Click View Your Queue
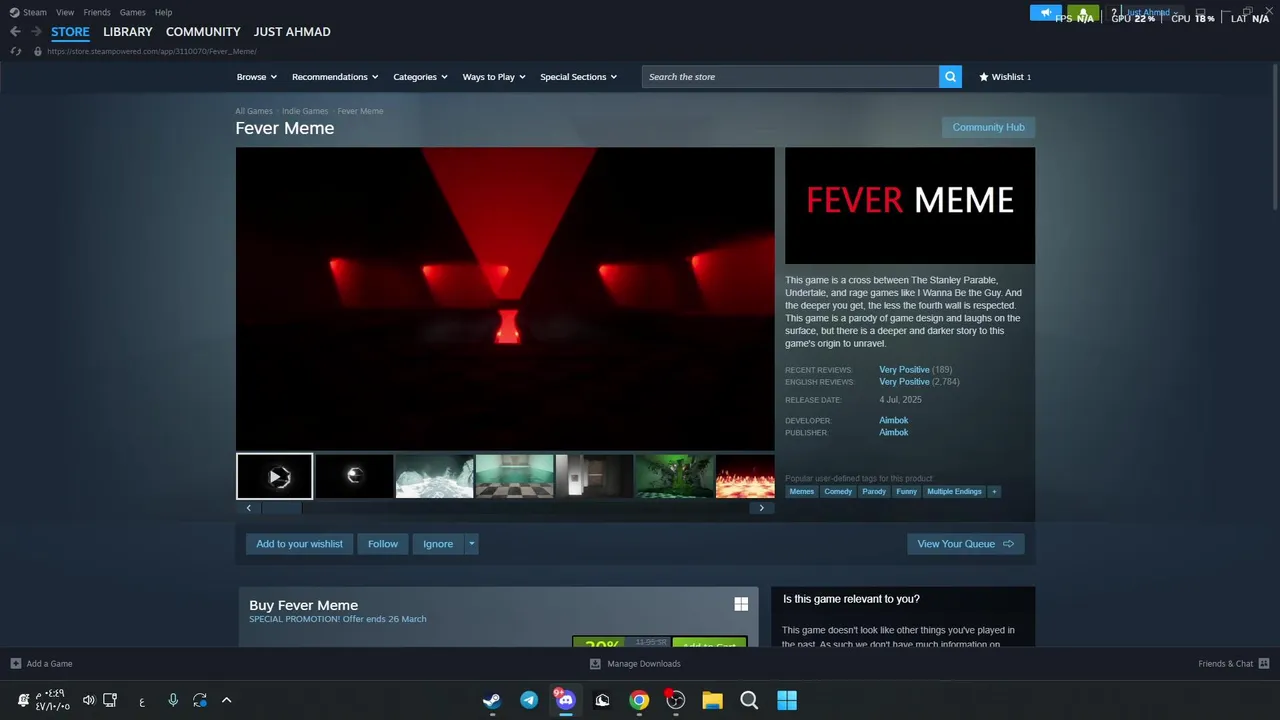Screen dimensions: 1280x720 pyautogui.click(x=966, y=544)
